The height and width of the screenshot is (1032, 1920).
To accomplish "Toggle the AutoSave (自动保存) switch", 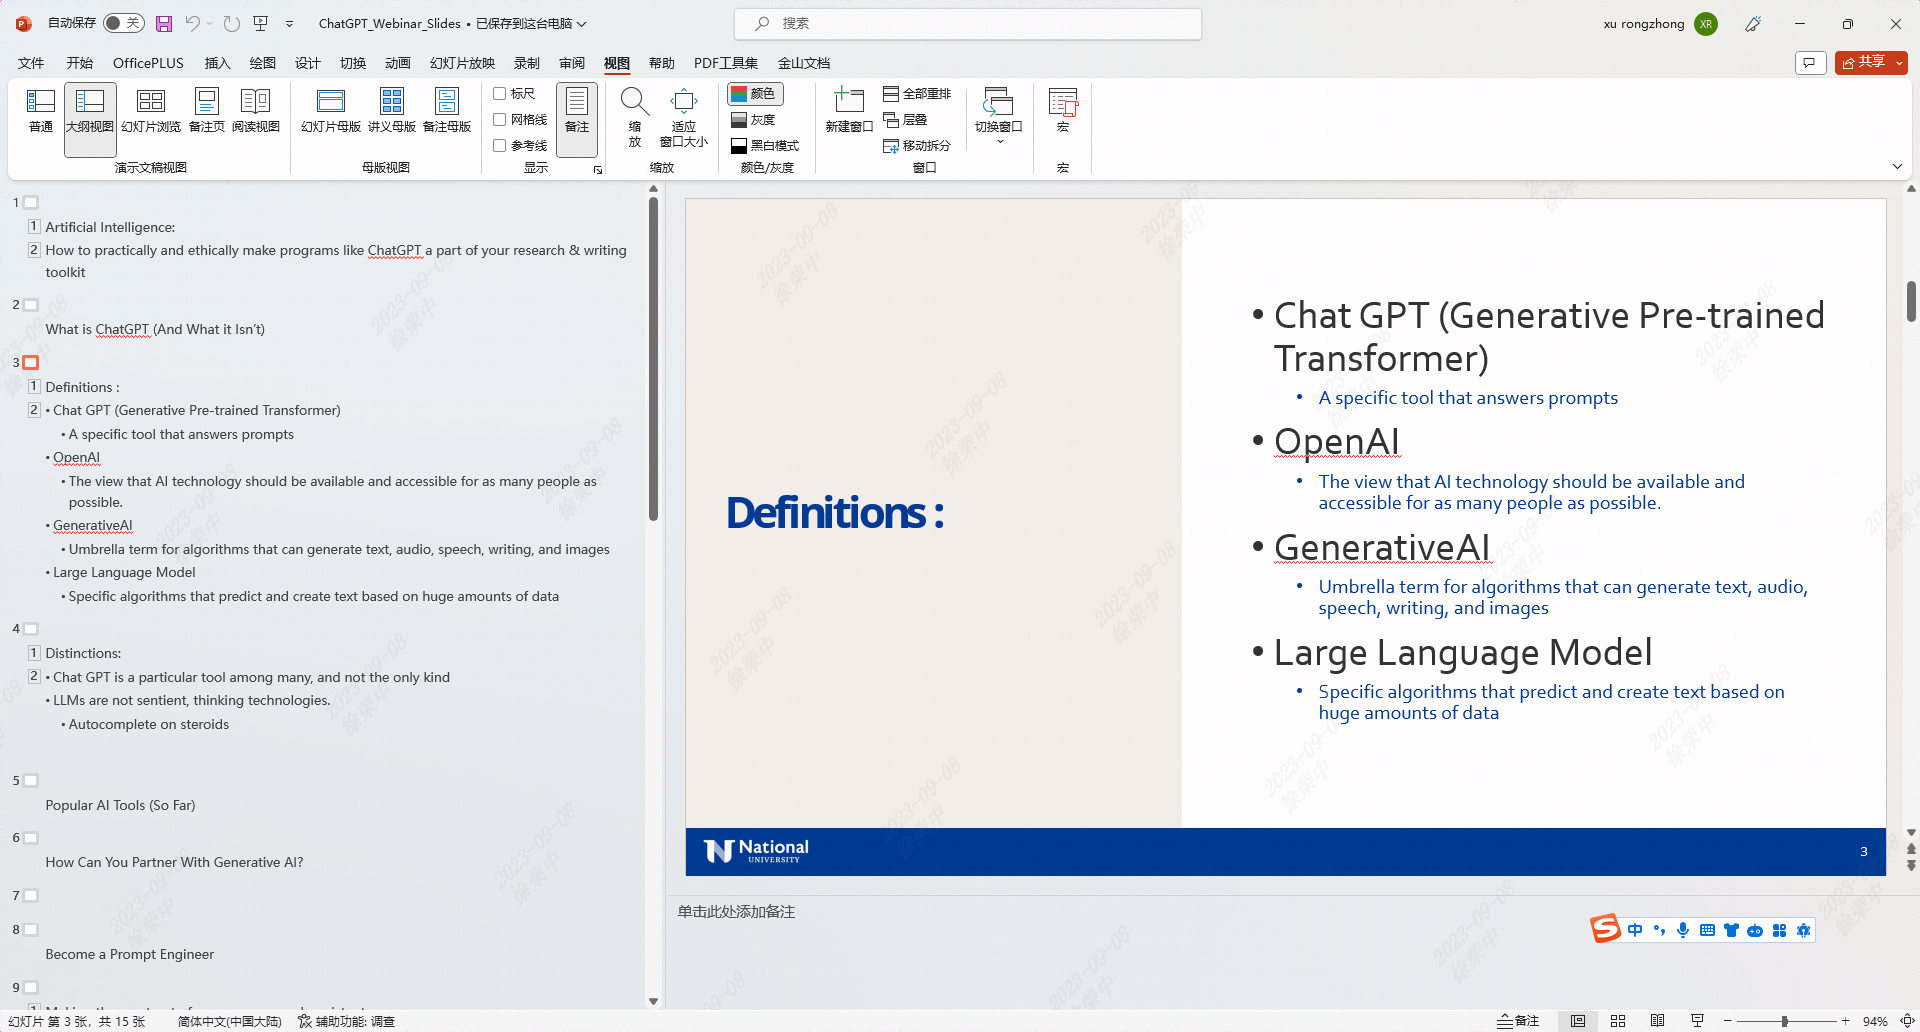I will 124,23.
